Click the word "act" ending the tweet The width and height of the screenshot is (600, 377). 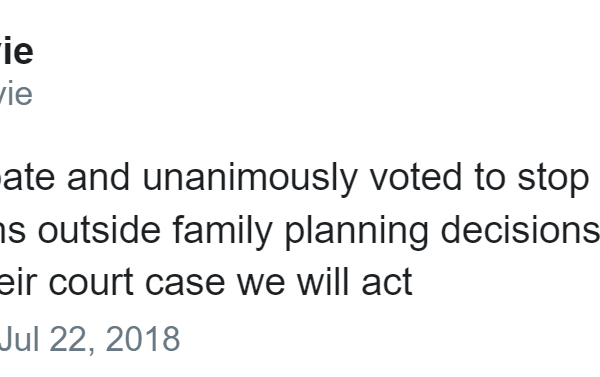click(387, 282)
